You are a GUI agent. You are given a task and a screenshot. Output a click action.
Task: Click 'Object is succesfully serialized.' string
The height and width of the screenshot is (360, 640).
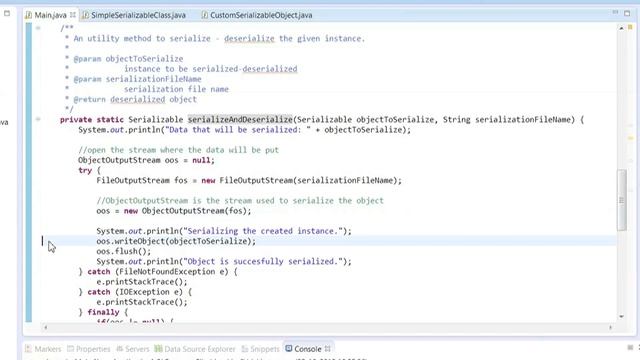[x=262, y=262]
